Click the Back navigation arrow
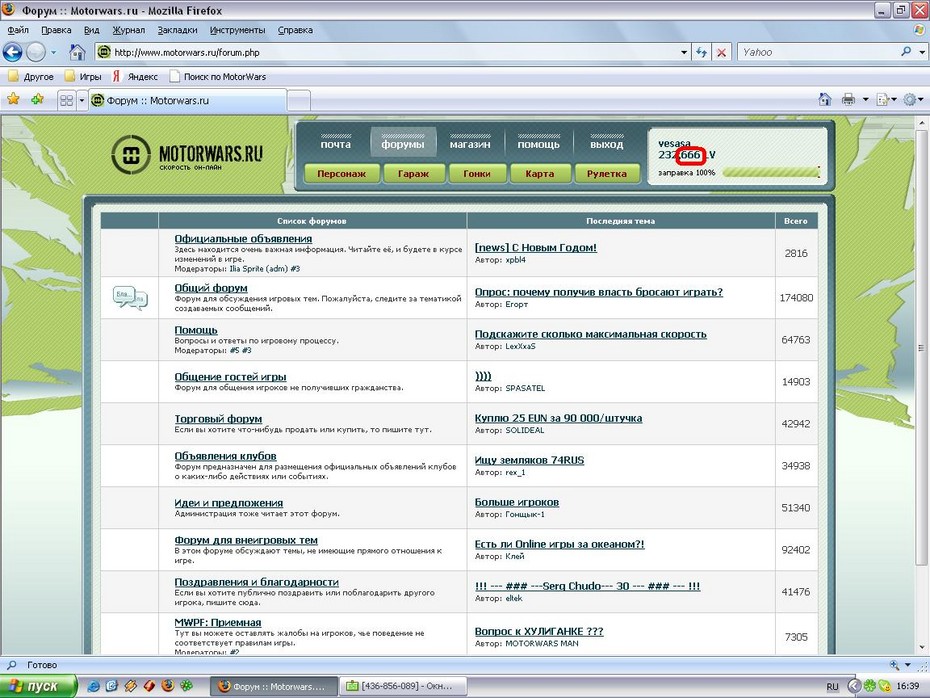Screen dimensions: 930x698 point(13,52)
